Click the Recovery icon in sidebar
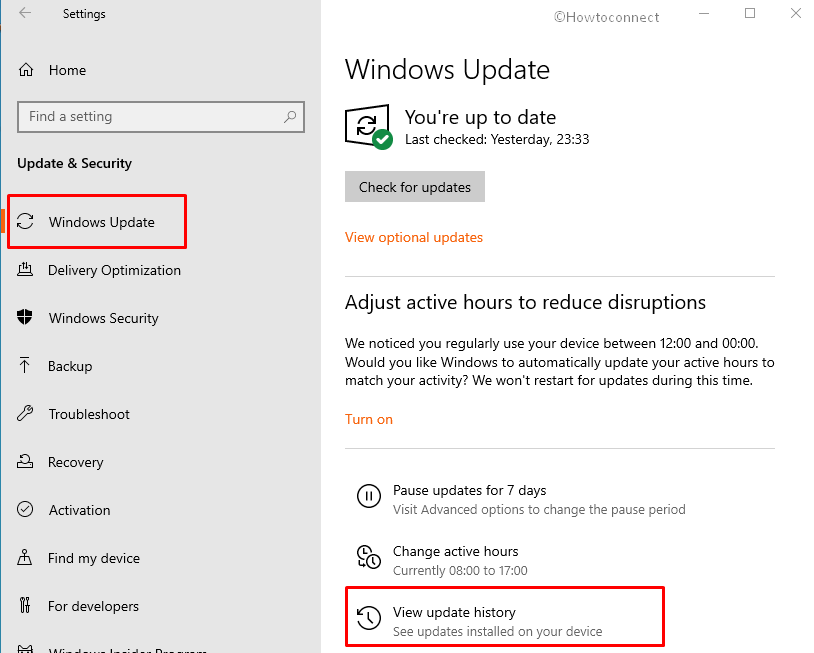 [x=26, y=462]
